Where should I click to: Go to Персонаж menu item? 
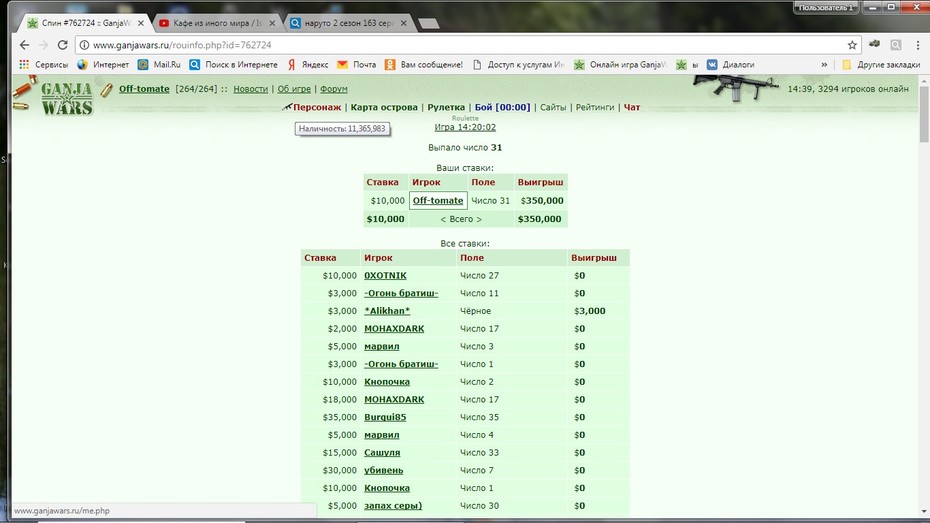click(317, 107)
